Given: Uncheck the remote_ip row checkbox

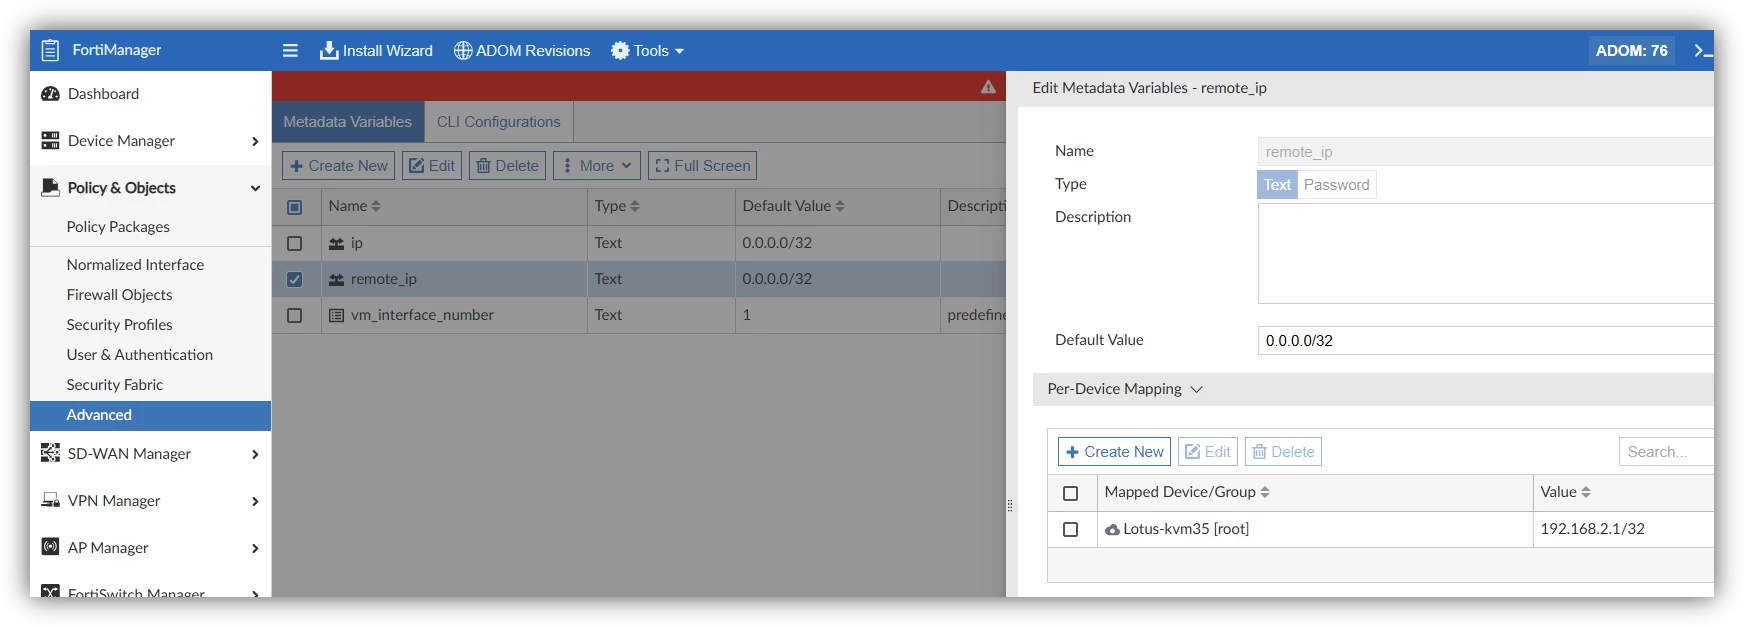Looking at the screenshot, I should point(294,279).
